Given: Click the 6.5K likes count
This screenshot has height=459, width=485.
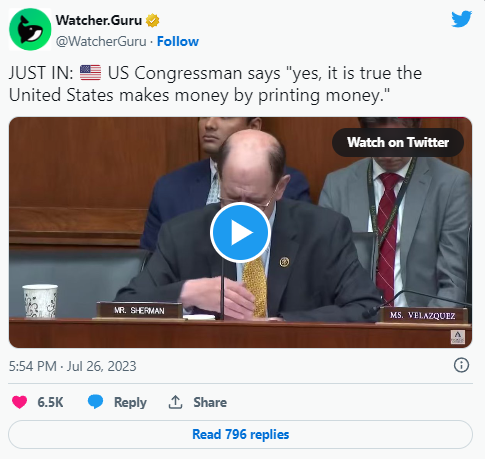Looking at the screenshot, I should point(50,402).
